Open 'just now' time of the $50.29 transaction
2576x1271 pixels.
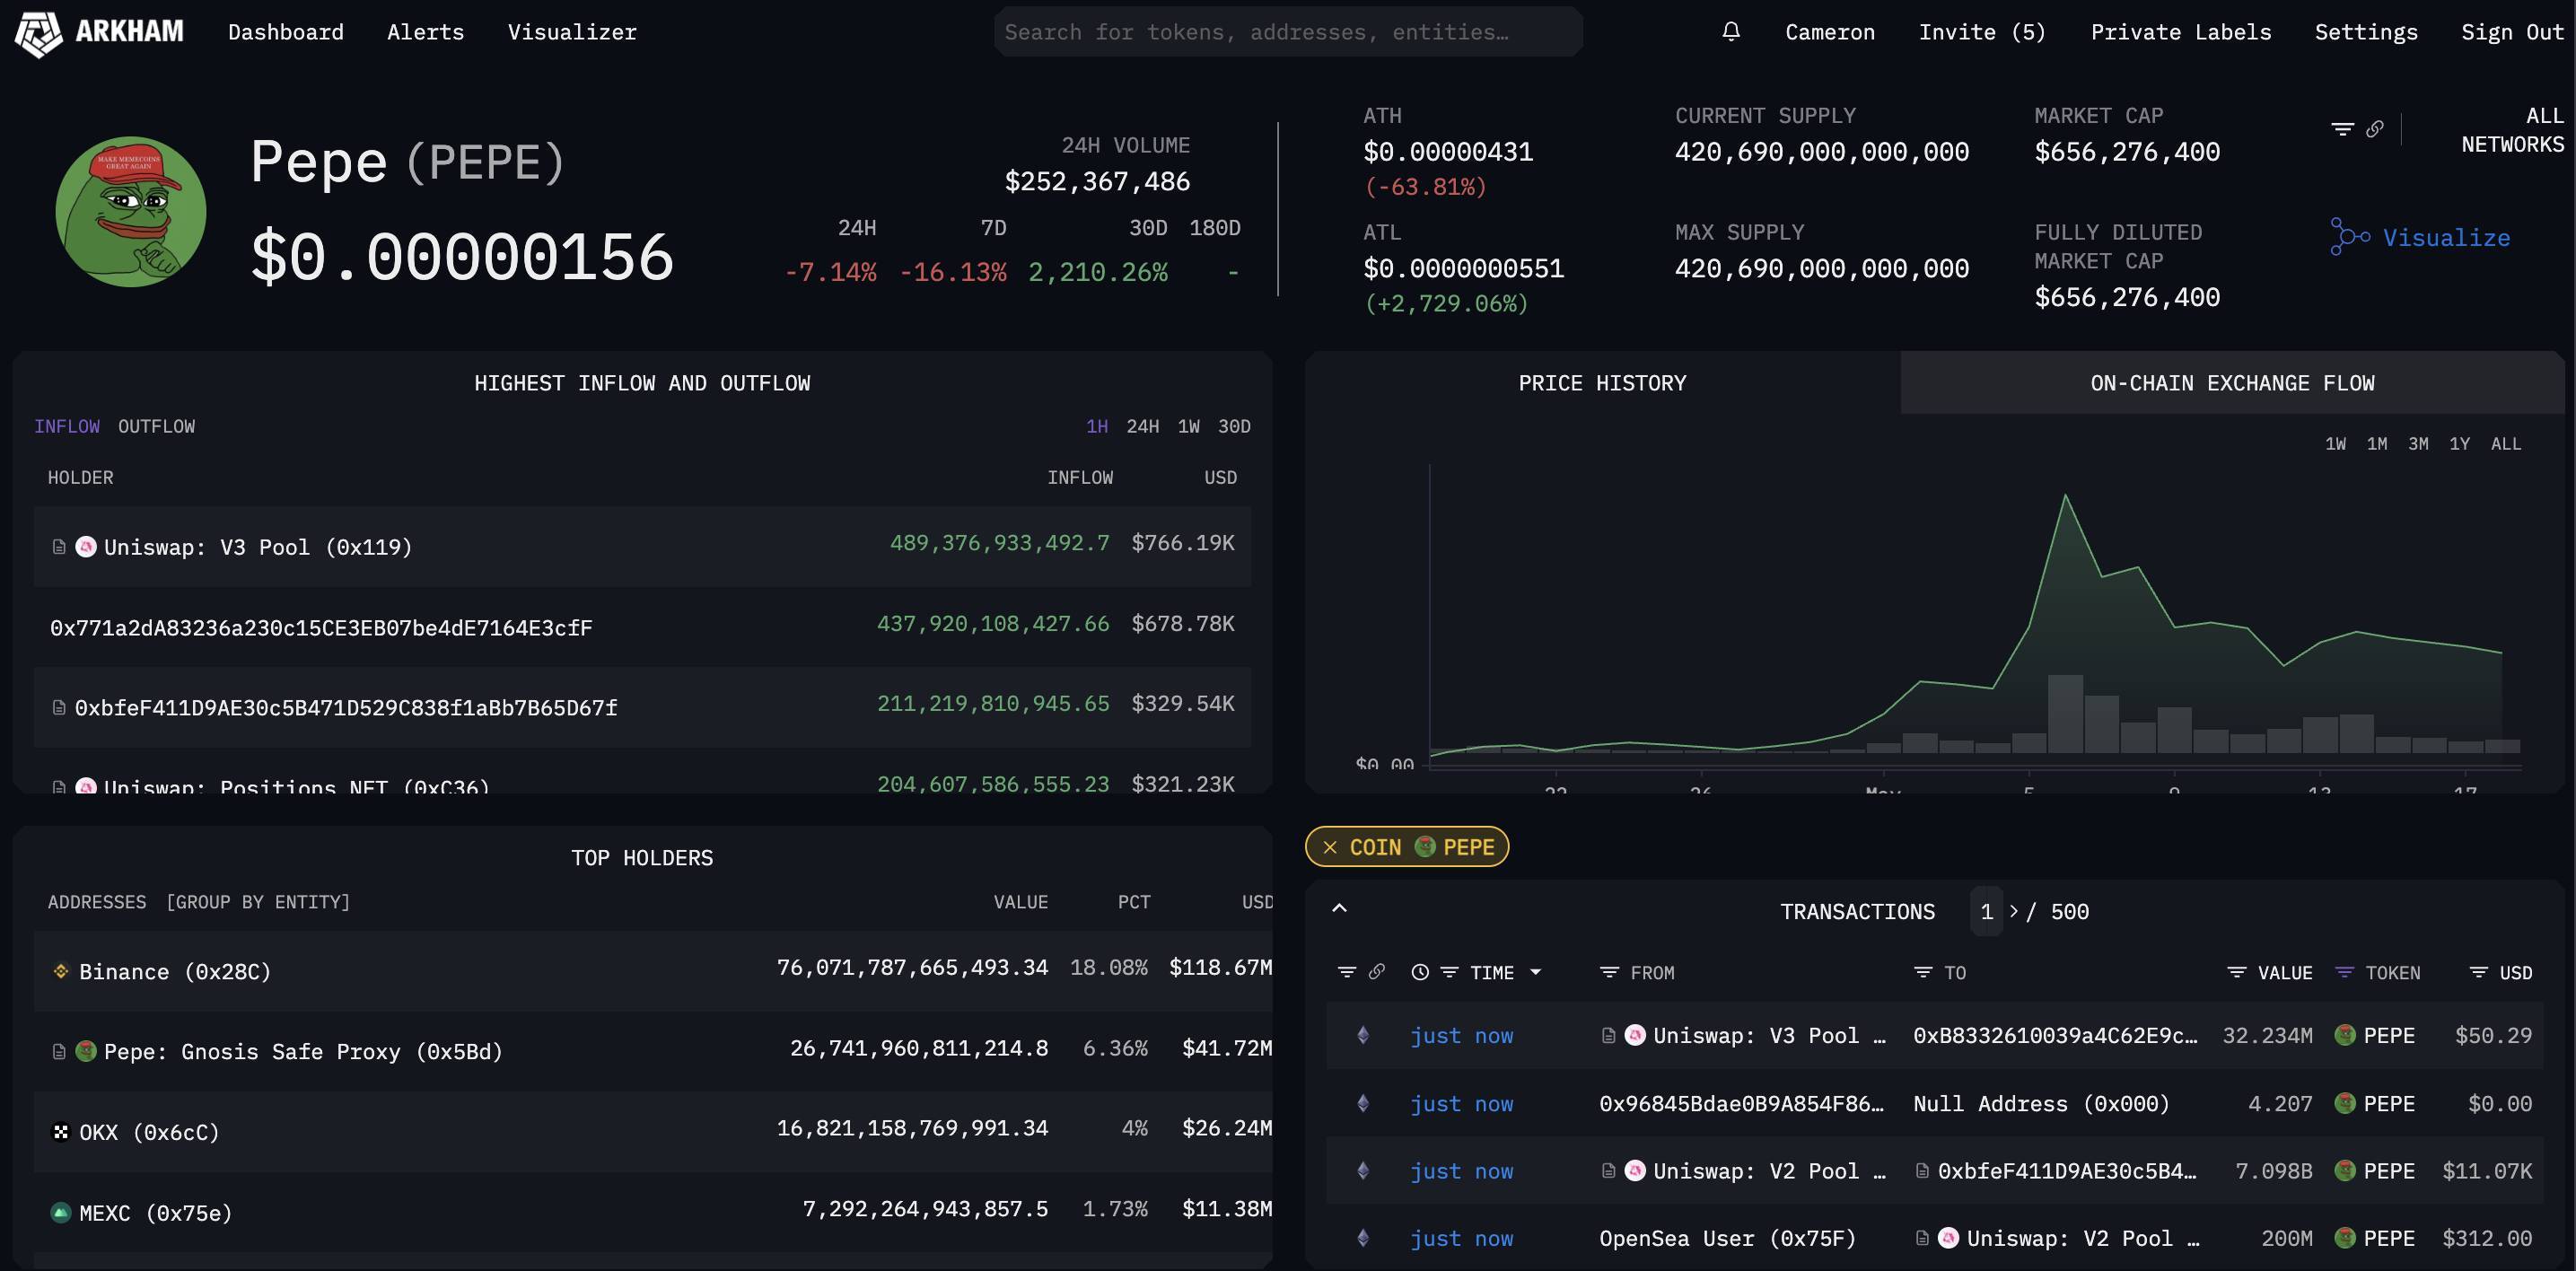1461,1036
